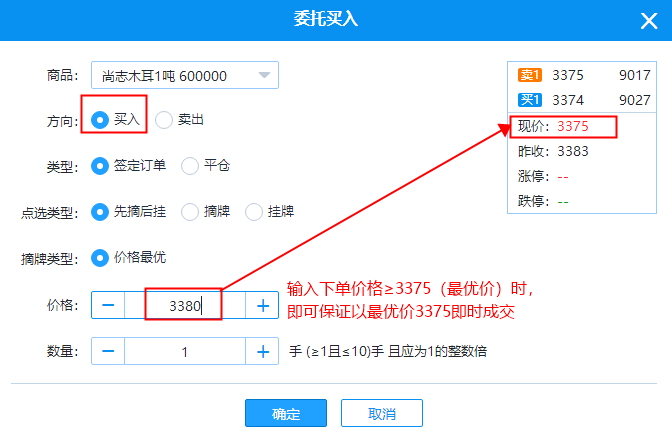Click buy-one volume 9027
The width and height of the screenshot is (672, 446).
point(635,100)
